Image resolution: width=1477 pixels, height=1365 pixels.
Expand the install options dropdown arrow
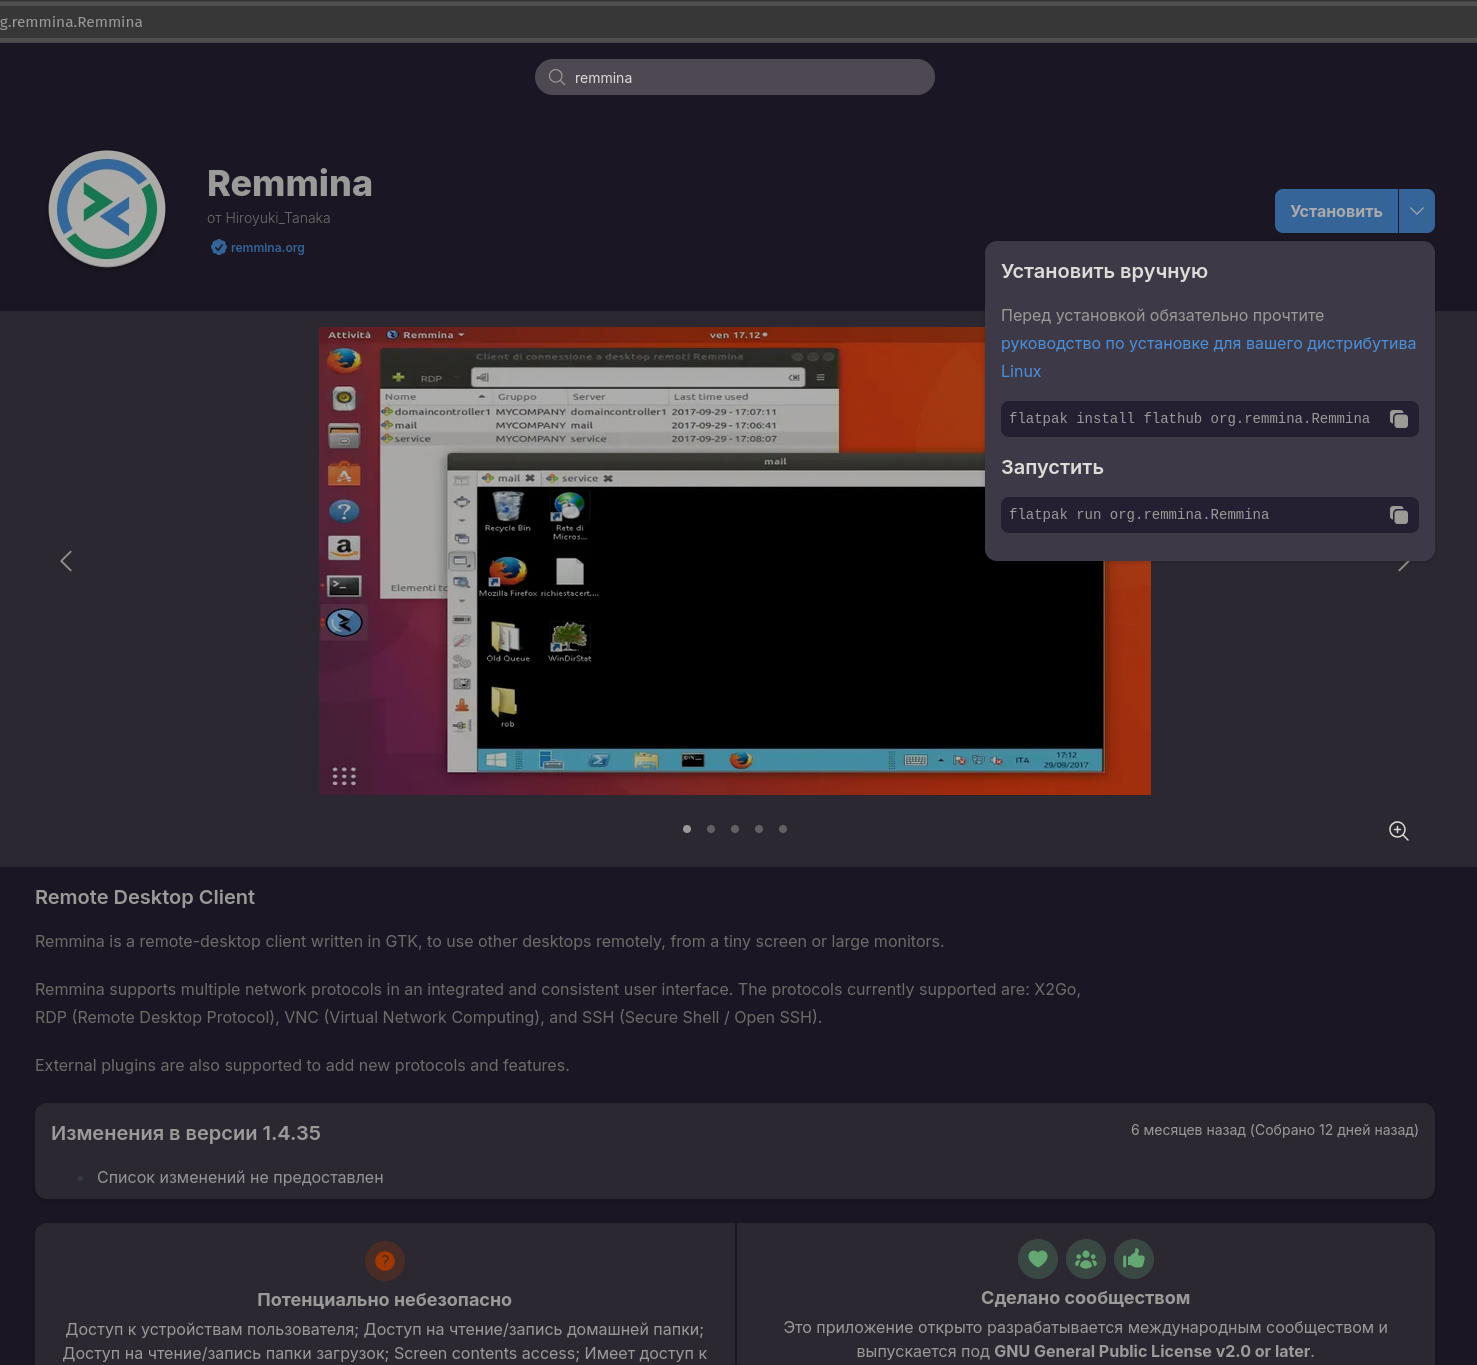click(1417, 211)
